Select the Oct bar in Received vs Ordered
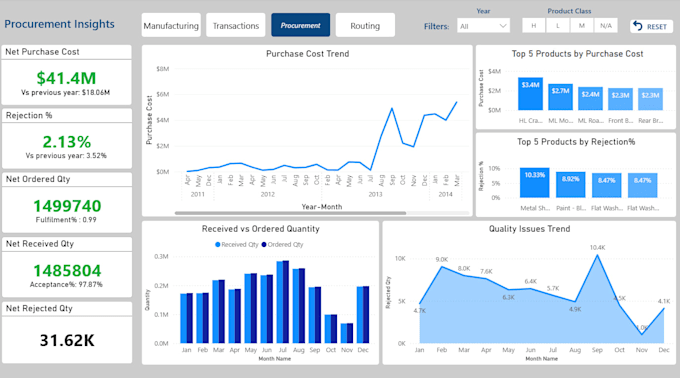This screenshot has width=680, height=378. pos(331,329)
